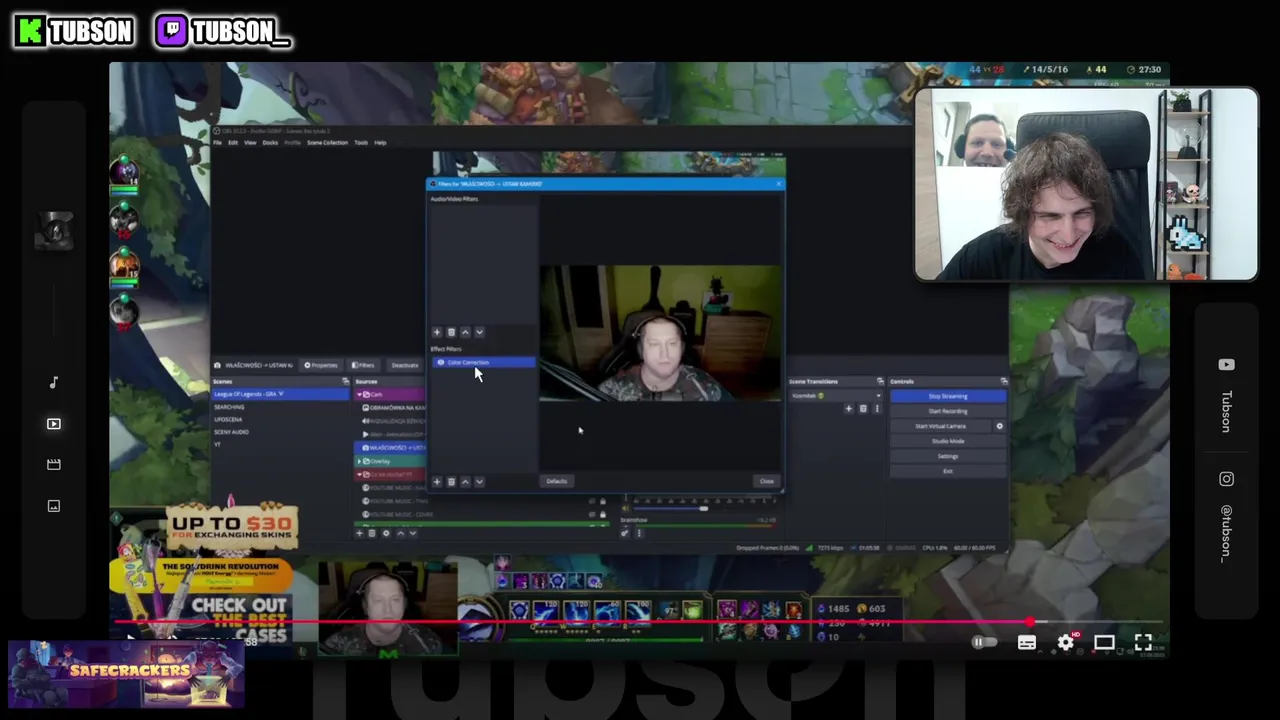Open transition properties three-dot menu
Image resolution: width=1280 pixels, height=720 pixels.
pos(877,408)
